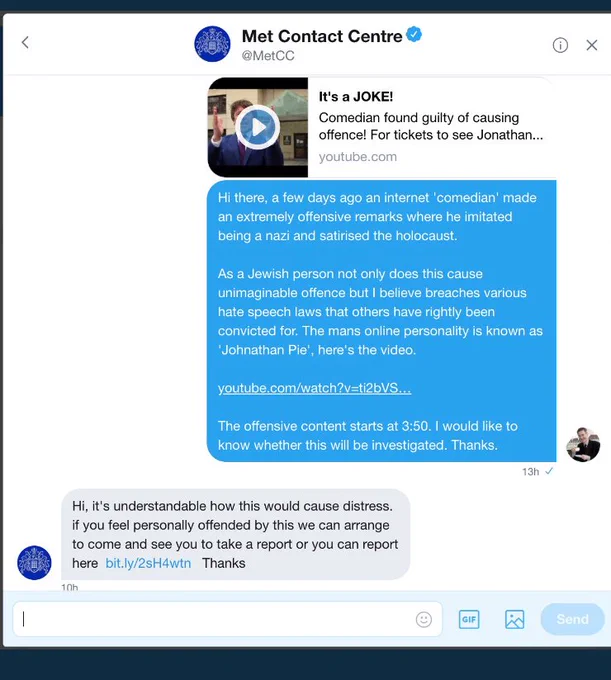This screenshot has width=611, height=680.
Task: Click the Met police avatar next to the reply
Action: tap(34, 562)
